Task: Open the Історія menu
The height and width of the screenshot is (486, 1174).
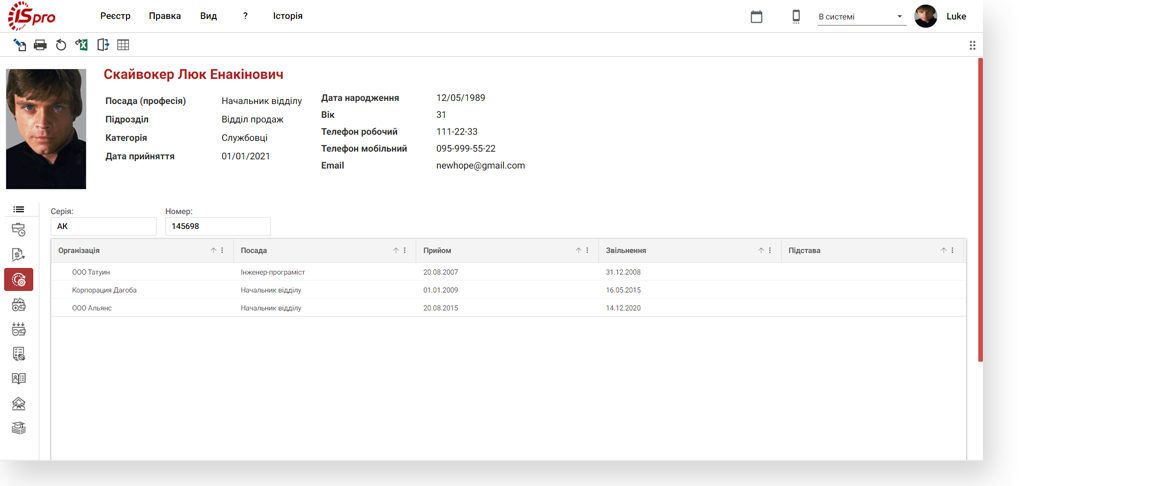Action: pos(288,16)
